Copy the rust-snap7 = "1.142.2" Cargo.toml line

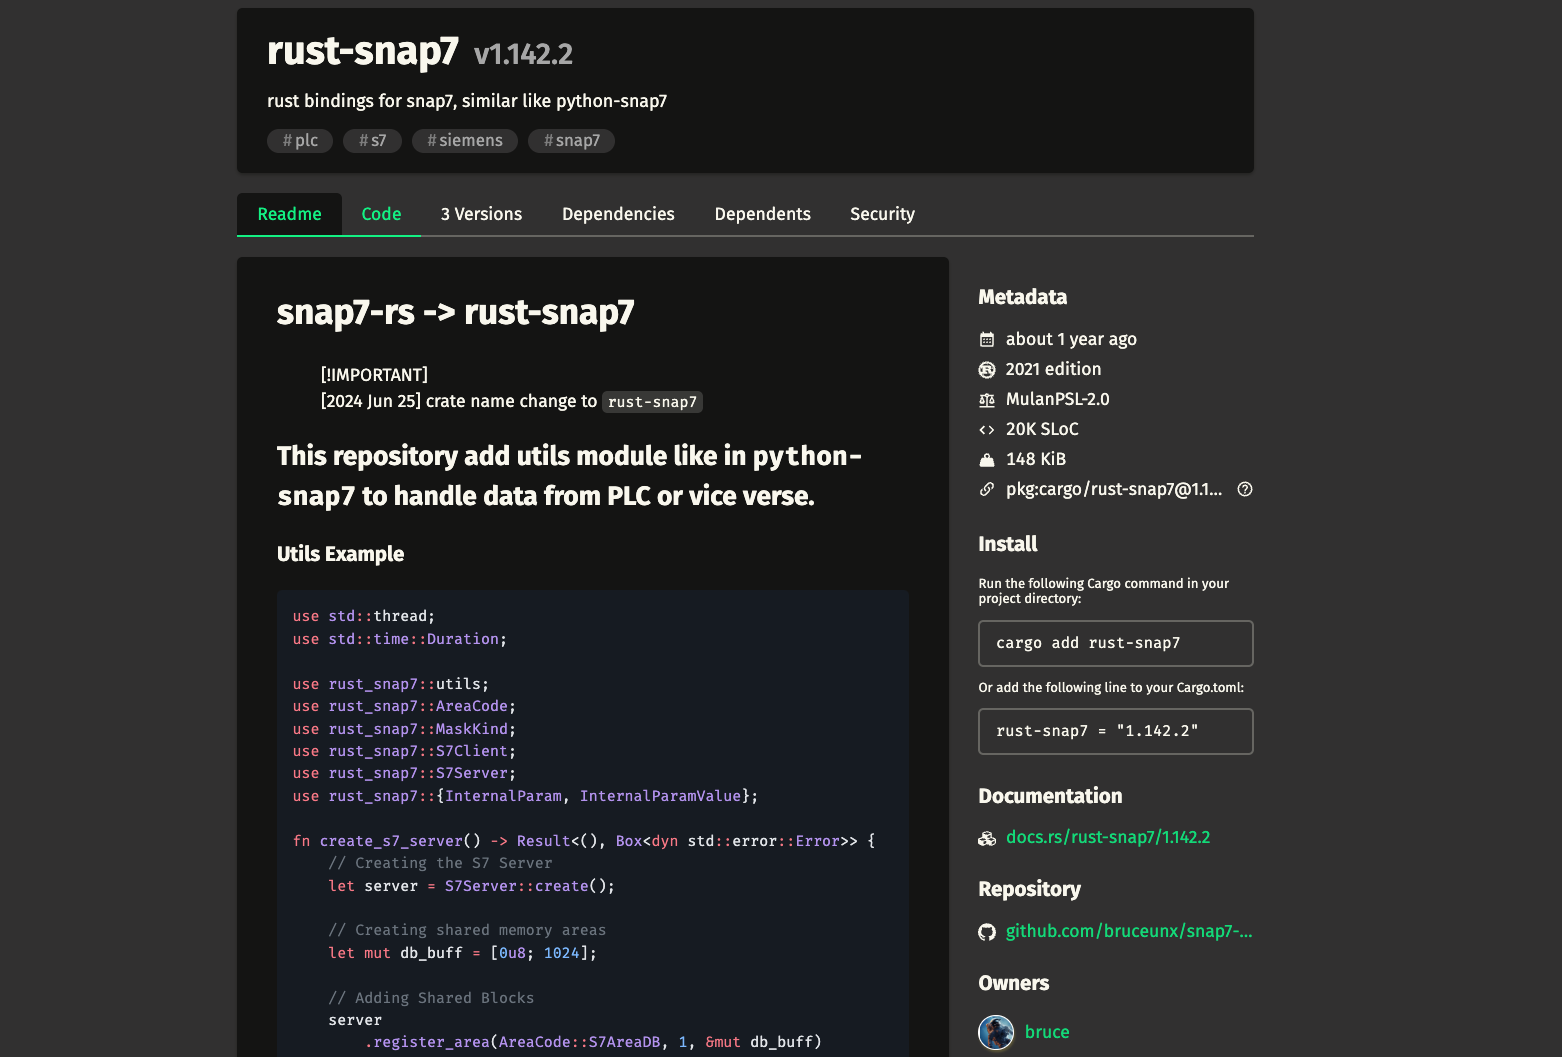(x=1116, y=731)
